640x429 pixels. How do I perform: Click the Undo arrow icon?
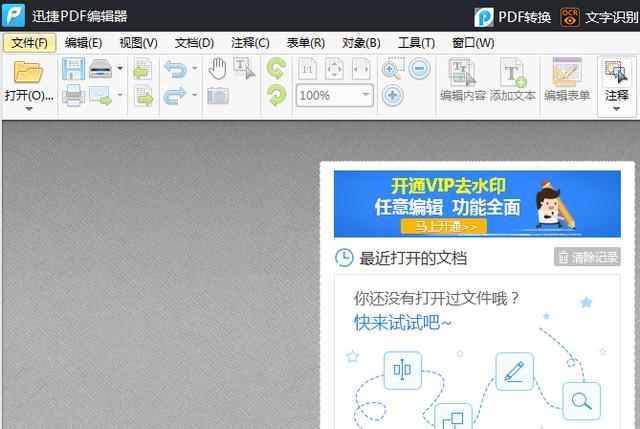click(174, 69)
